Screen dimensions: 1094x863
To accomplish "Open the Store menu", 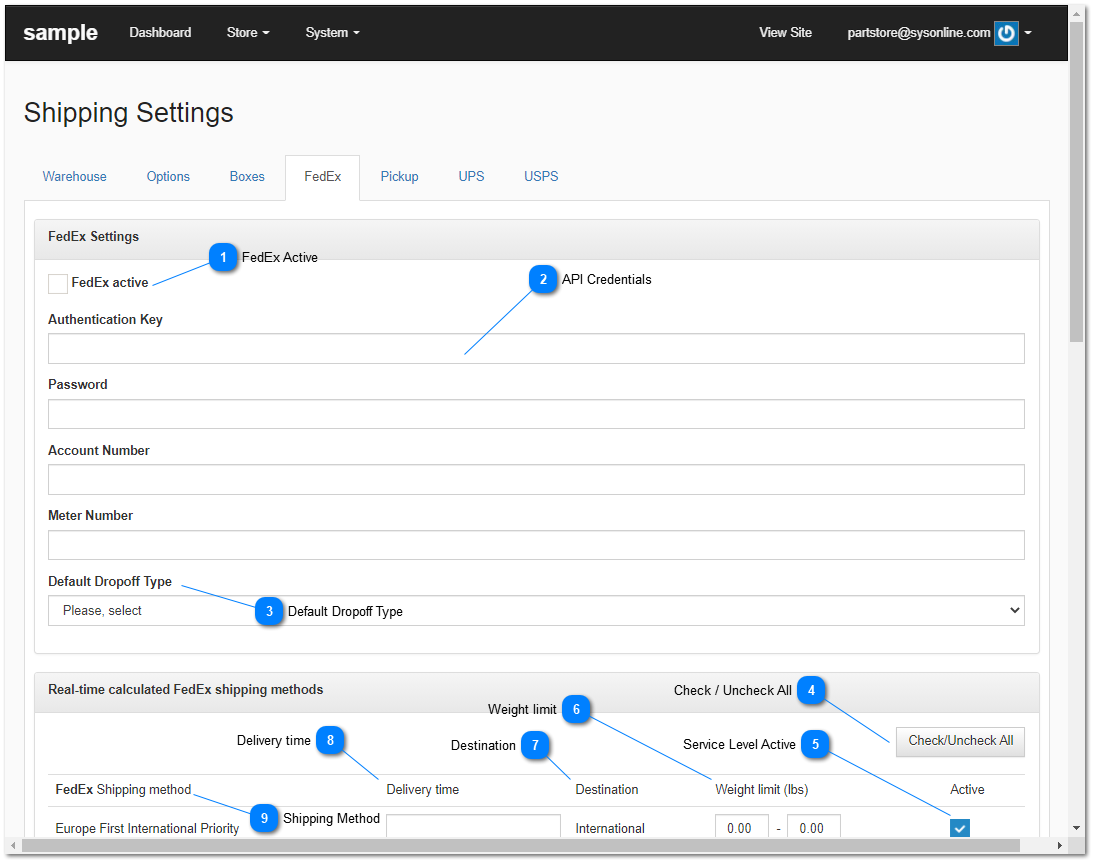I will coord(248,33).
